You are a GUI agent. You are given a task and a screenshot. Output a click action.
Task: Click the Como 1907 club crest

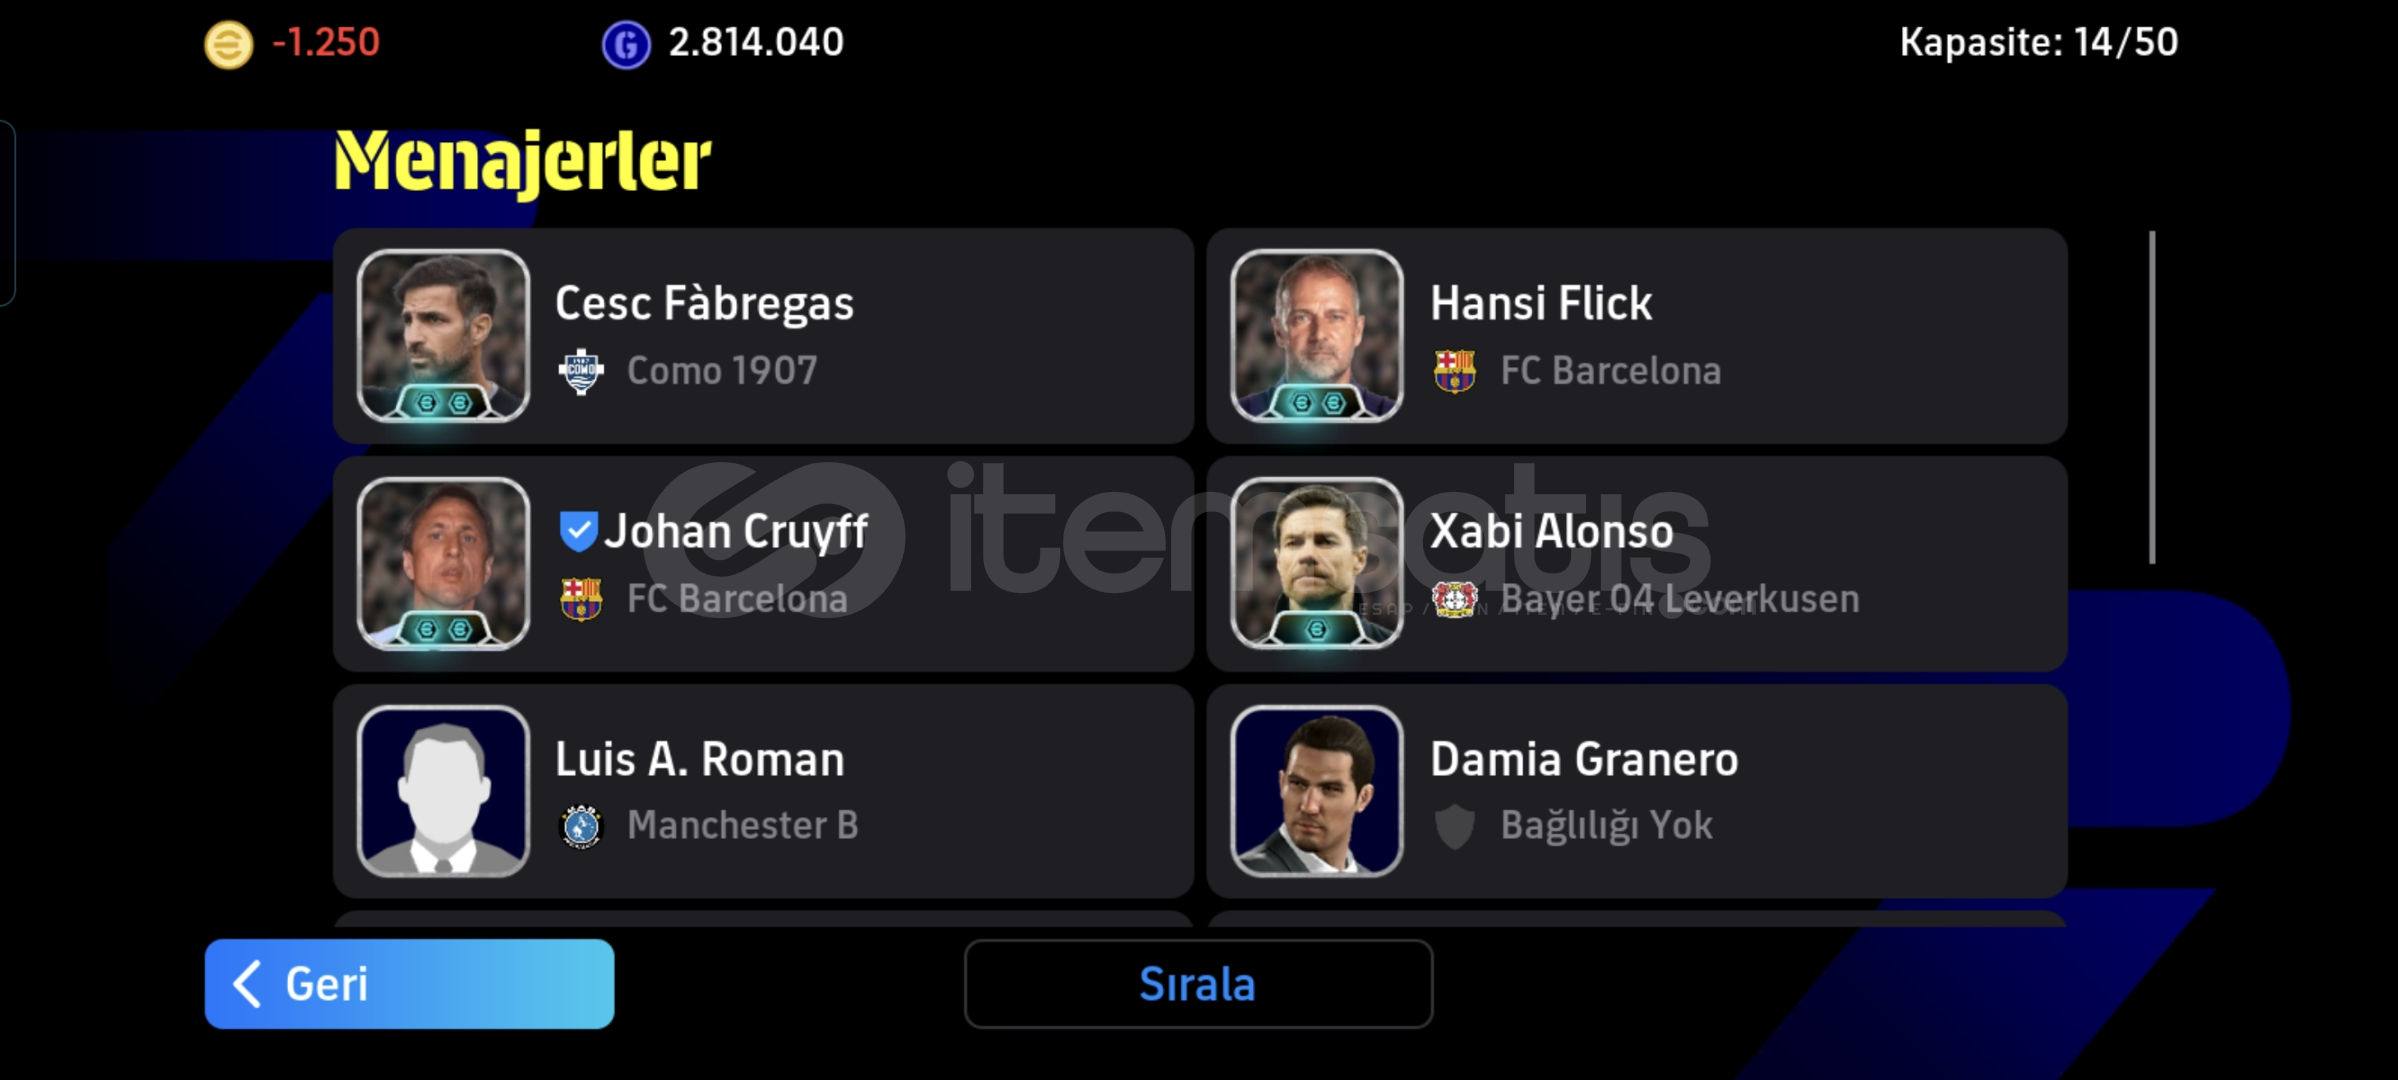(581, 372)
